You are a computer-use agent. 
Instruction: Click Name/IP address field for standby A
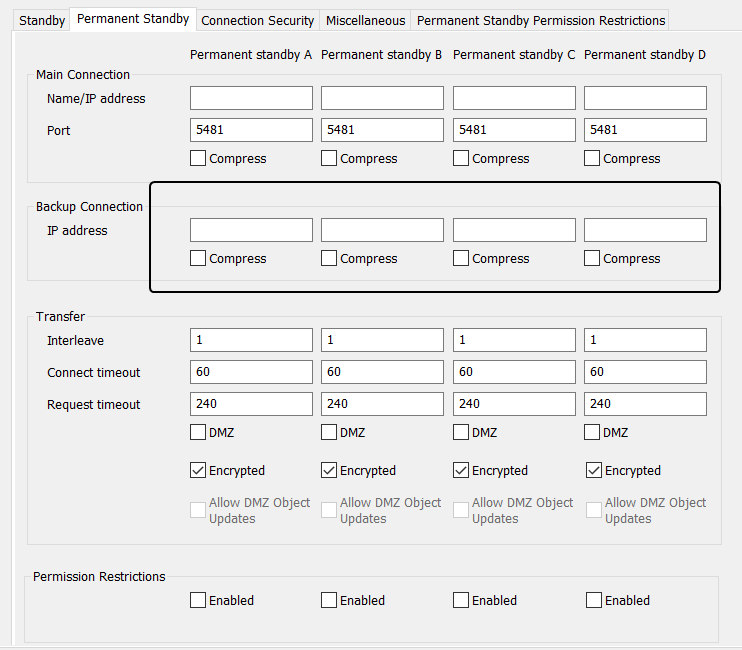click(x=251, y=98)
